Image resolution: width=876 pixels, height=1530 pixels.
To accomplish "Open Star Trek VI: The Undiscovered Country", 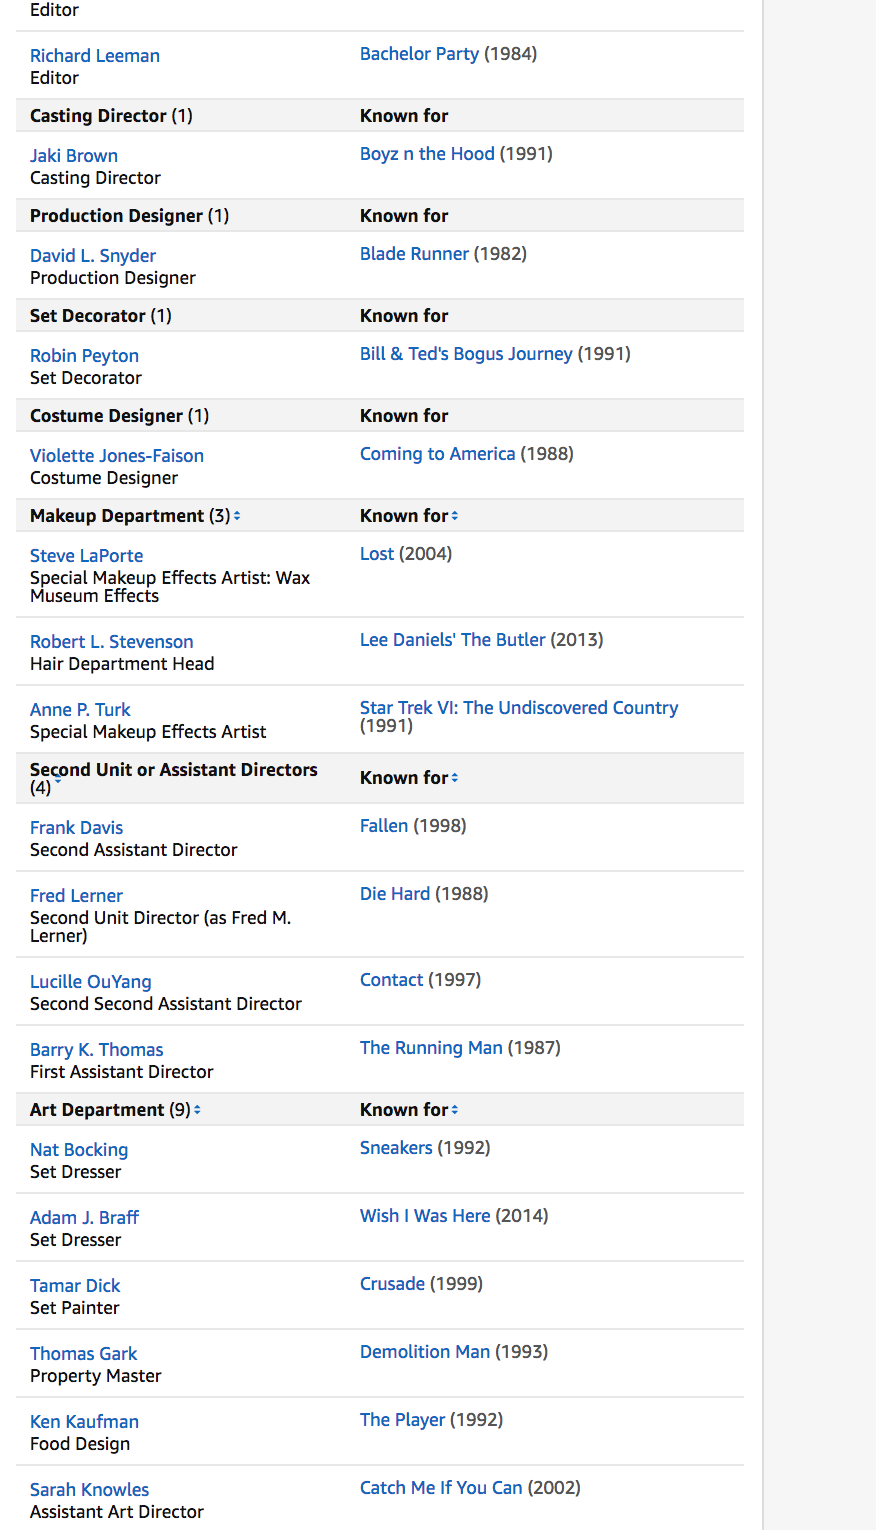I will coord(519,708).
